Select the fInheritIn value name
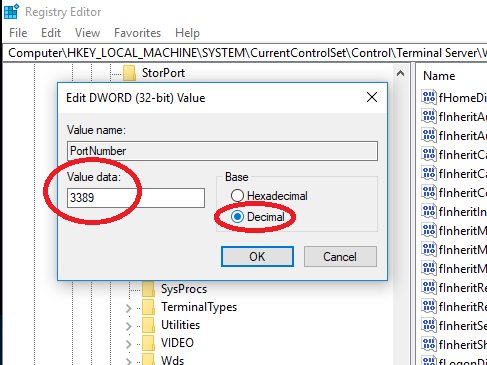 point(463,212)
